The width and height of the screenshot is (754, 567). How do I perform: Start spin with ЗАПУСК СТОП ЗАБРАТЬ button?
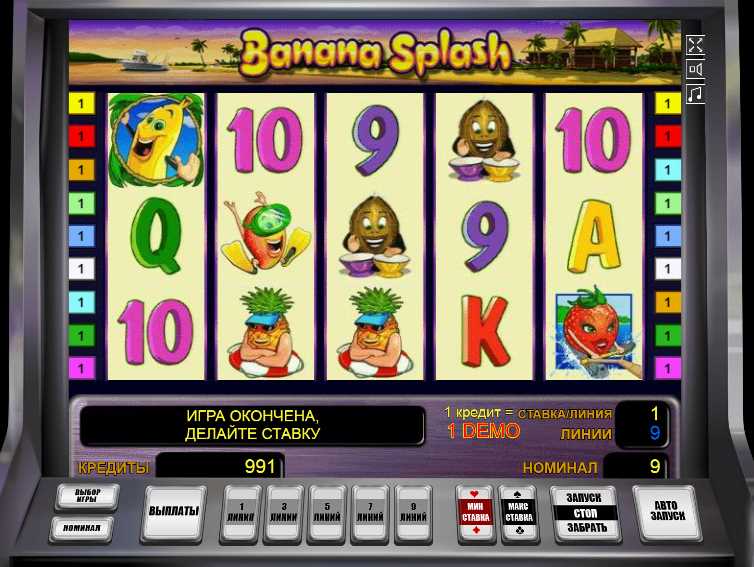pyautogui.click(x=585, y=513)
